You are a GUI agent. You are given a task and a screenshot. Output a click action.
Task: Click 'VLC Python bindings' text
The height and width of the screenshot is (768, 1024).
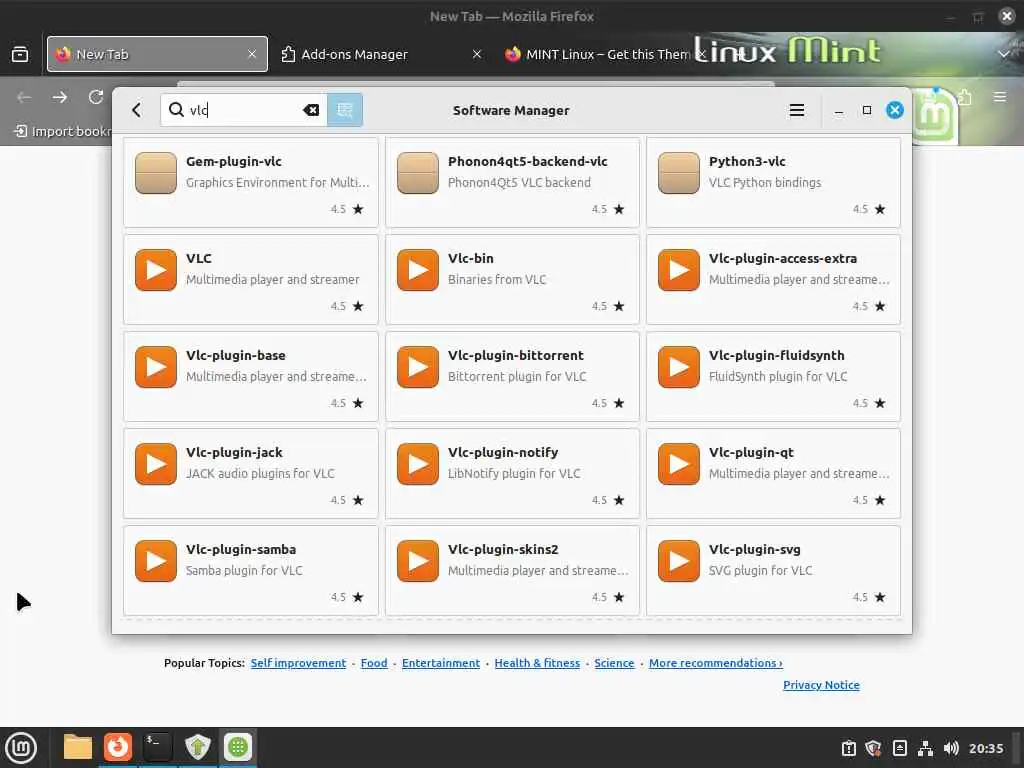click(x=765, y=182)
